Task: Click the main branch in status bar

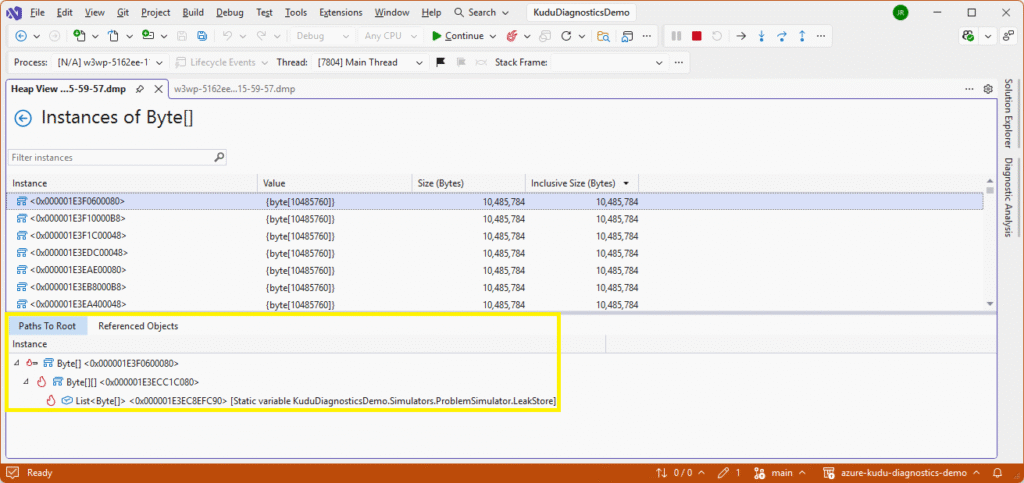Action: [x=780, y=473]
